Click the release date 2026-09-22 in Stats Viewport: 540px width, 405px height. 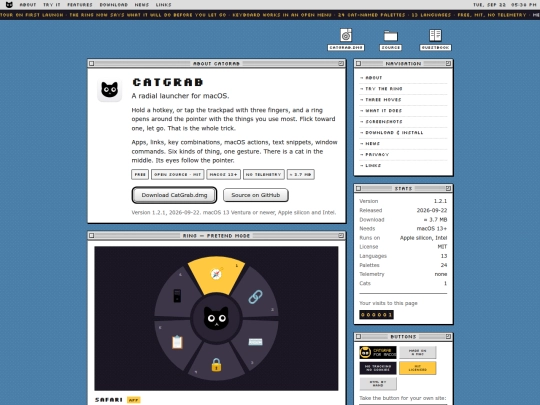pyautogui.click(x=432, y=210)
